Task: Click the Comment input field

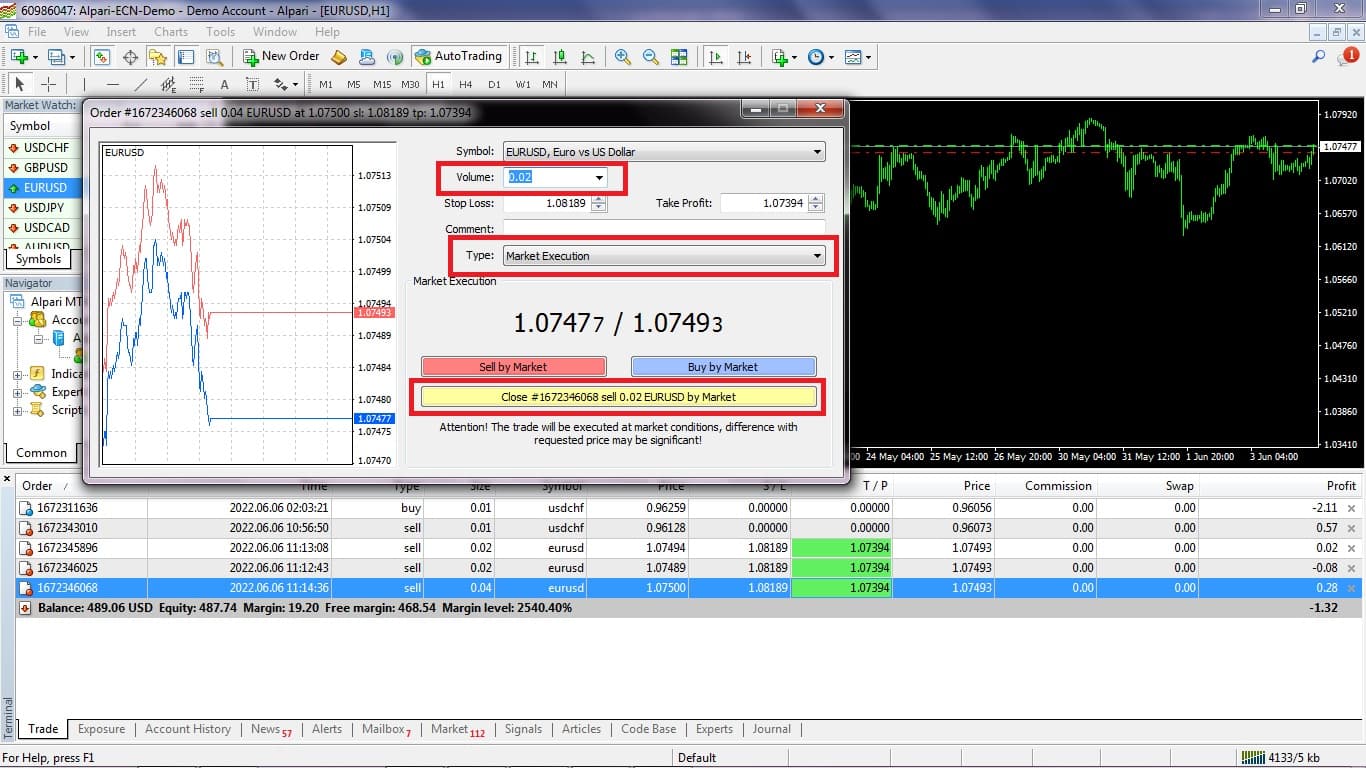Action: [664, 229]
